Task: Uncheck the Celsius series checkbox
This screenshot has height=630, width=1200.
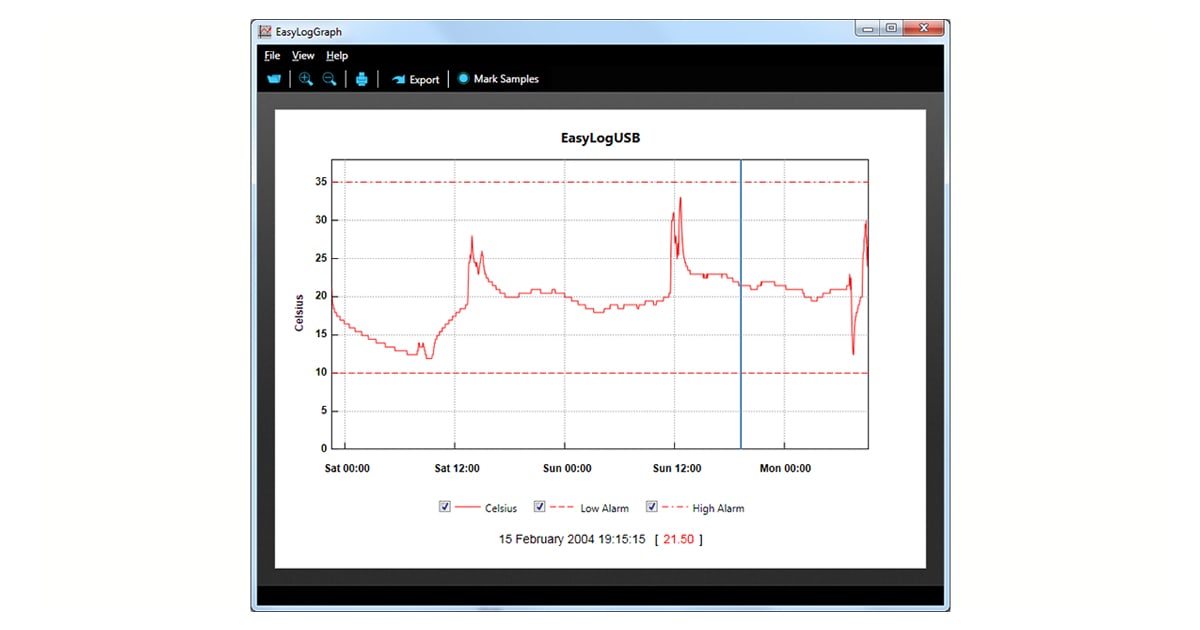Action: (445, 507)
